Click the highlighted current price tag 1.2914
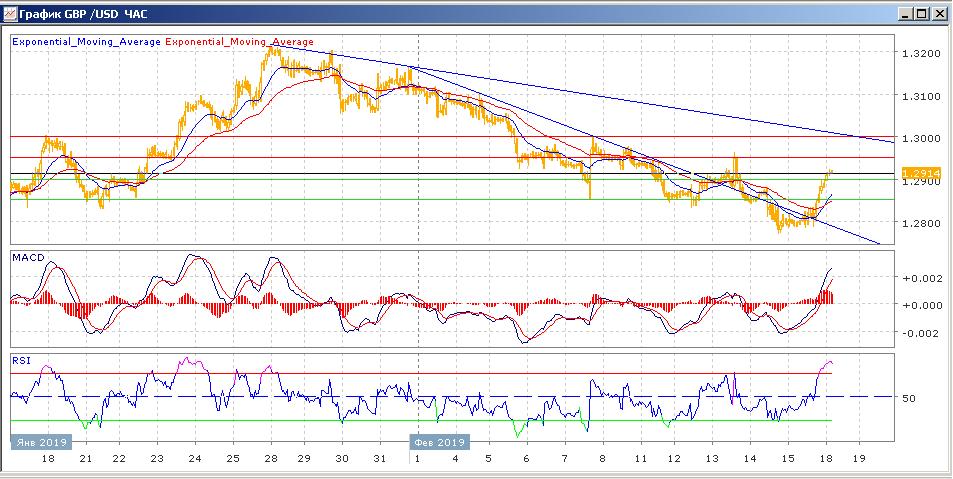This screenshot has width=953, height=479. [919, 174]
